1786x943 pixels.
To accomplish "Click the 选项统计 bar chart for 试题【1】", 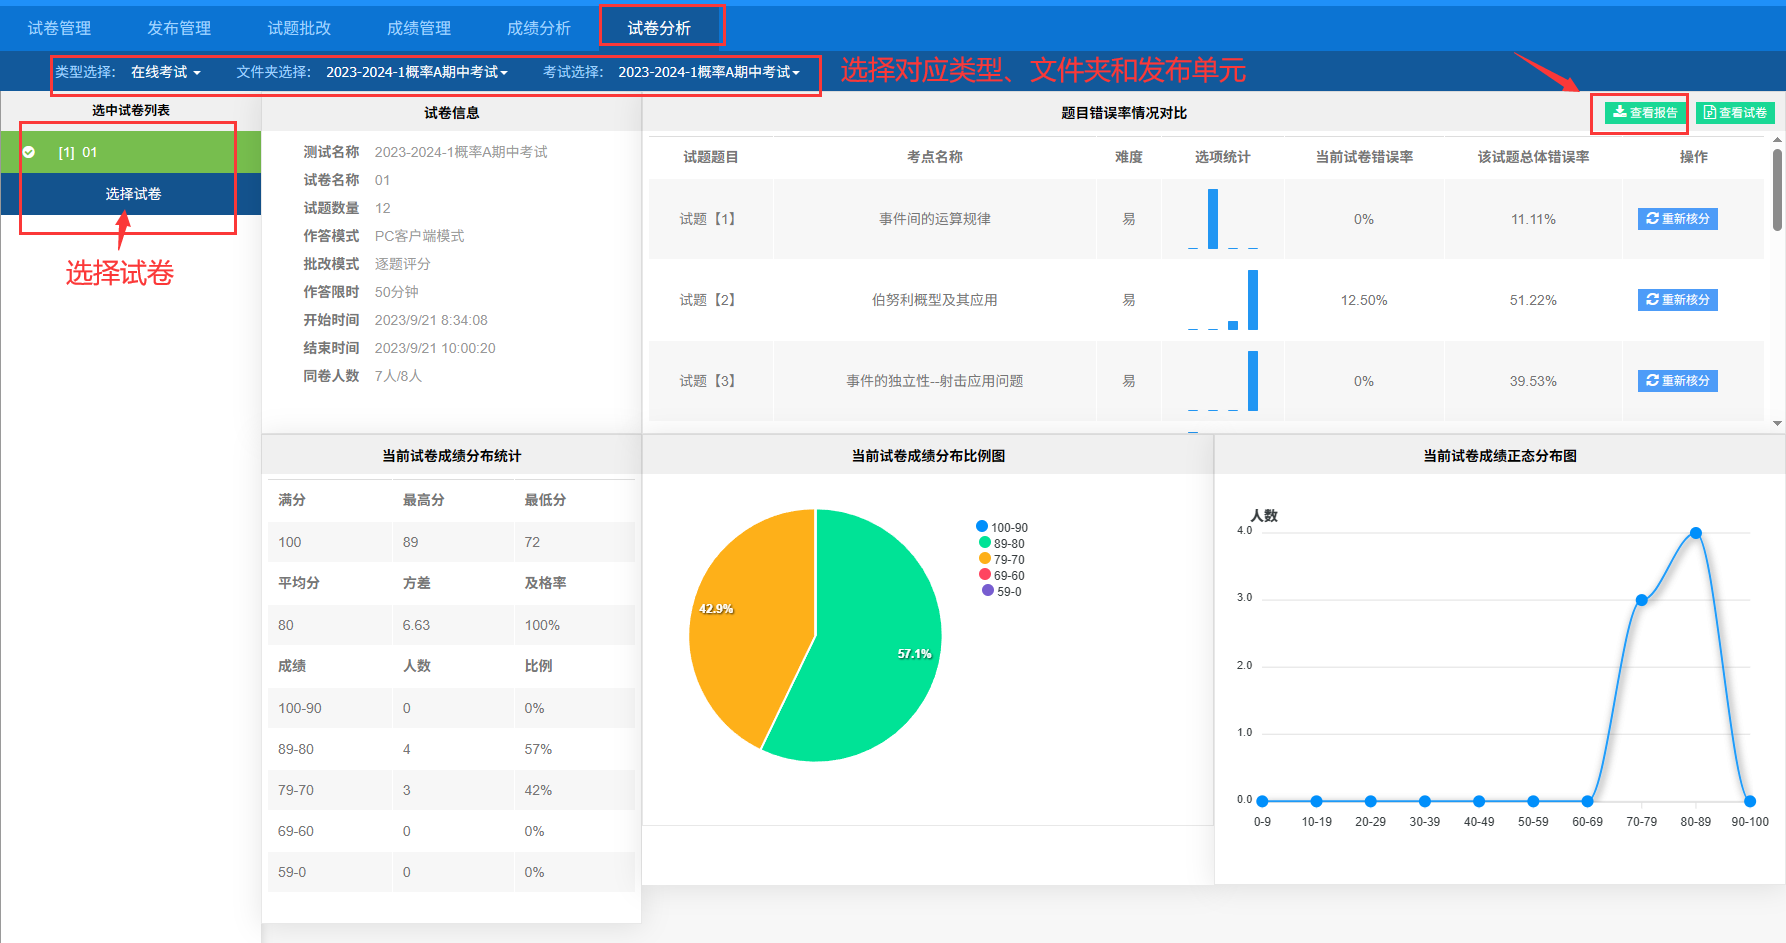I will (1222, 219).
